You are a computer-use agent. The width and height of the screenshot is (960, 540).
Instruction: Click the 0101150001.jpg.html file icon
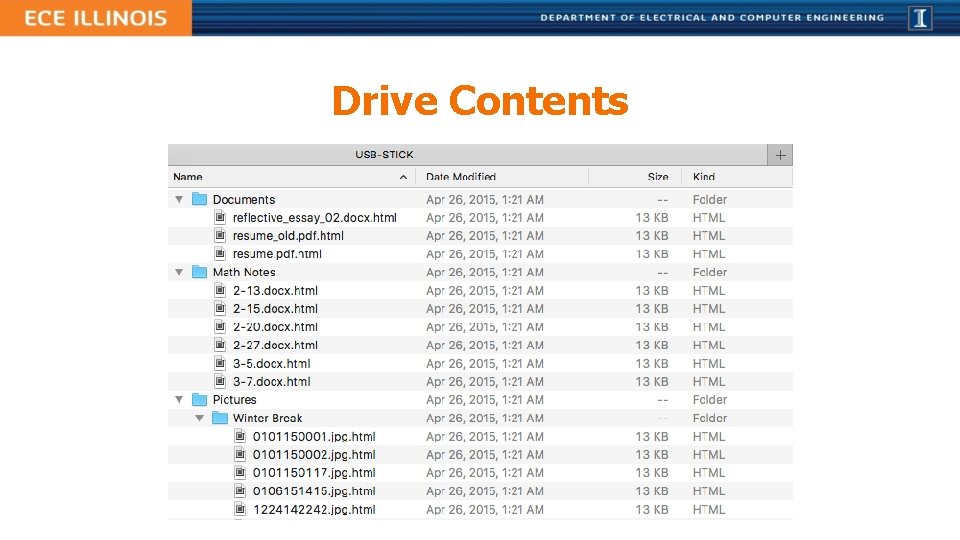coord(240,436)
